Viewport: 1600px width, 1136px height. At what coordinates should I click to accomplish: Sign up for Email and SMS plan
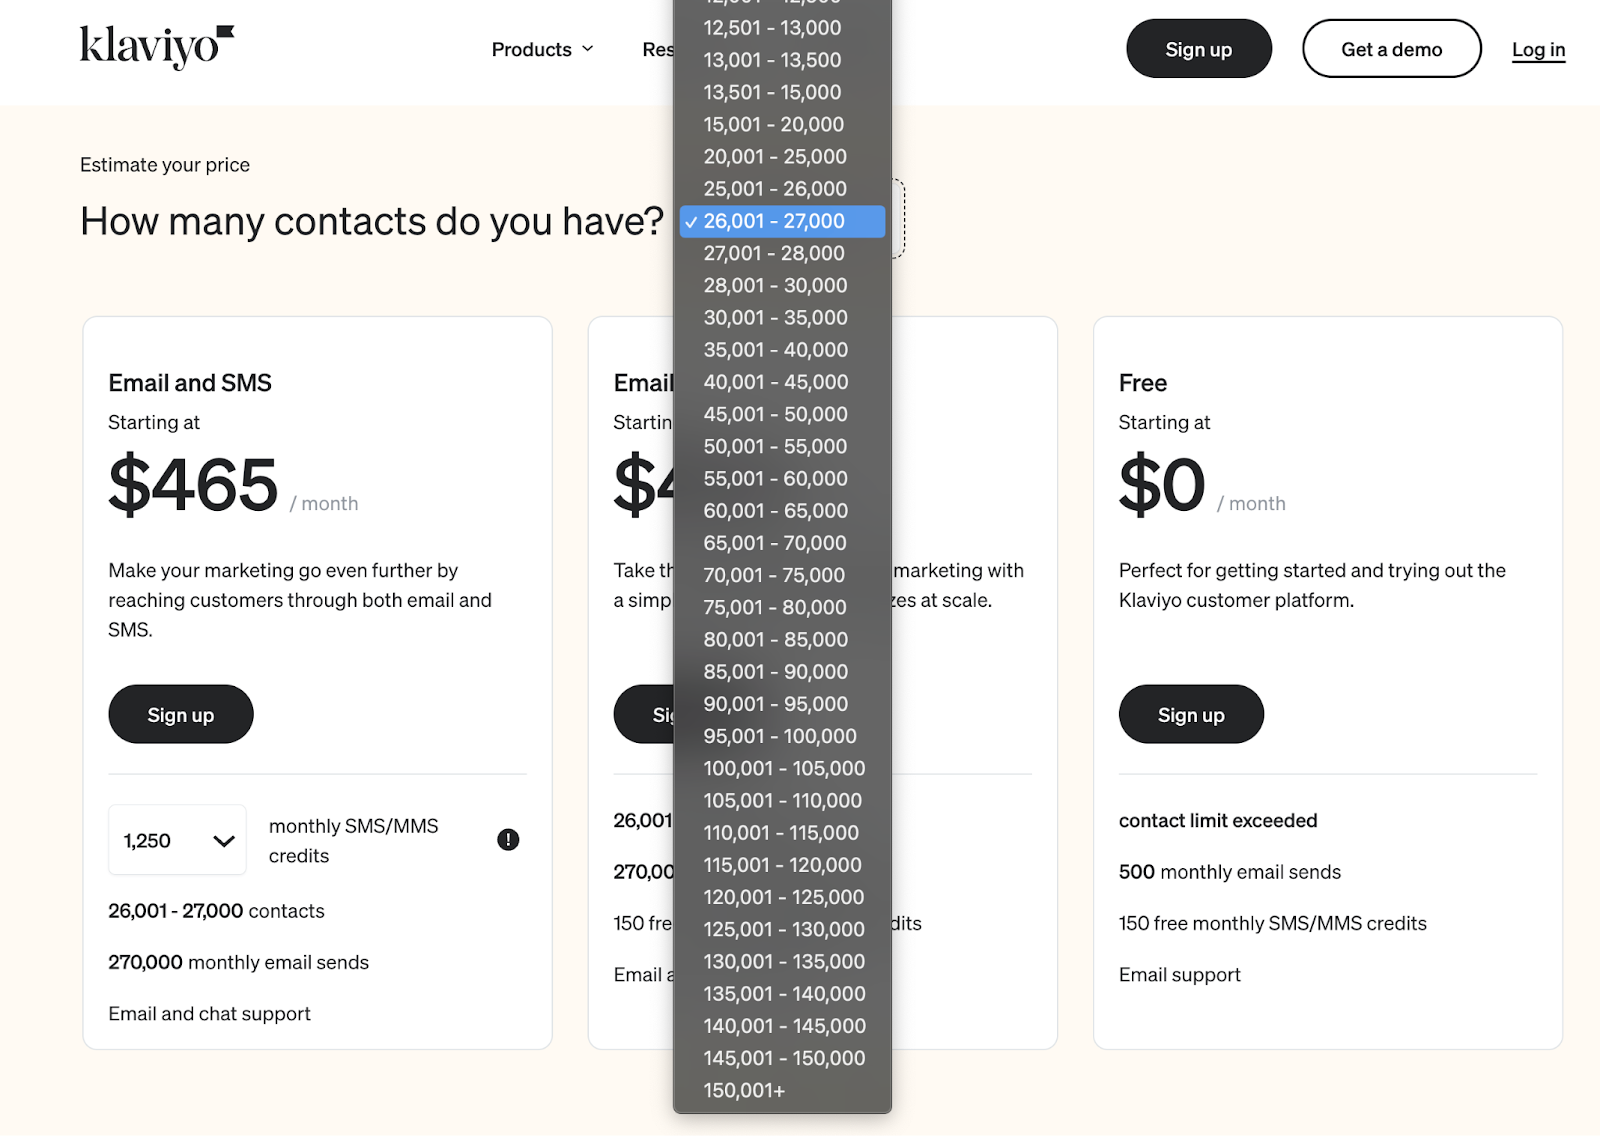tap(181, 714)
